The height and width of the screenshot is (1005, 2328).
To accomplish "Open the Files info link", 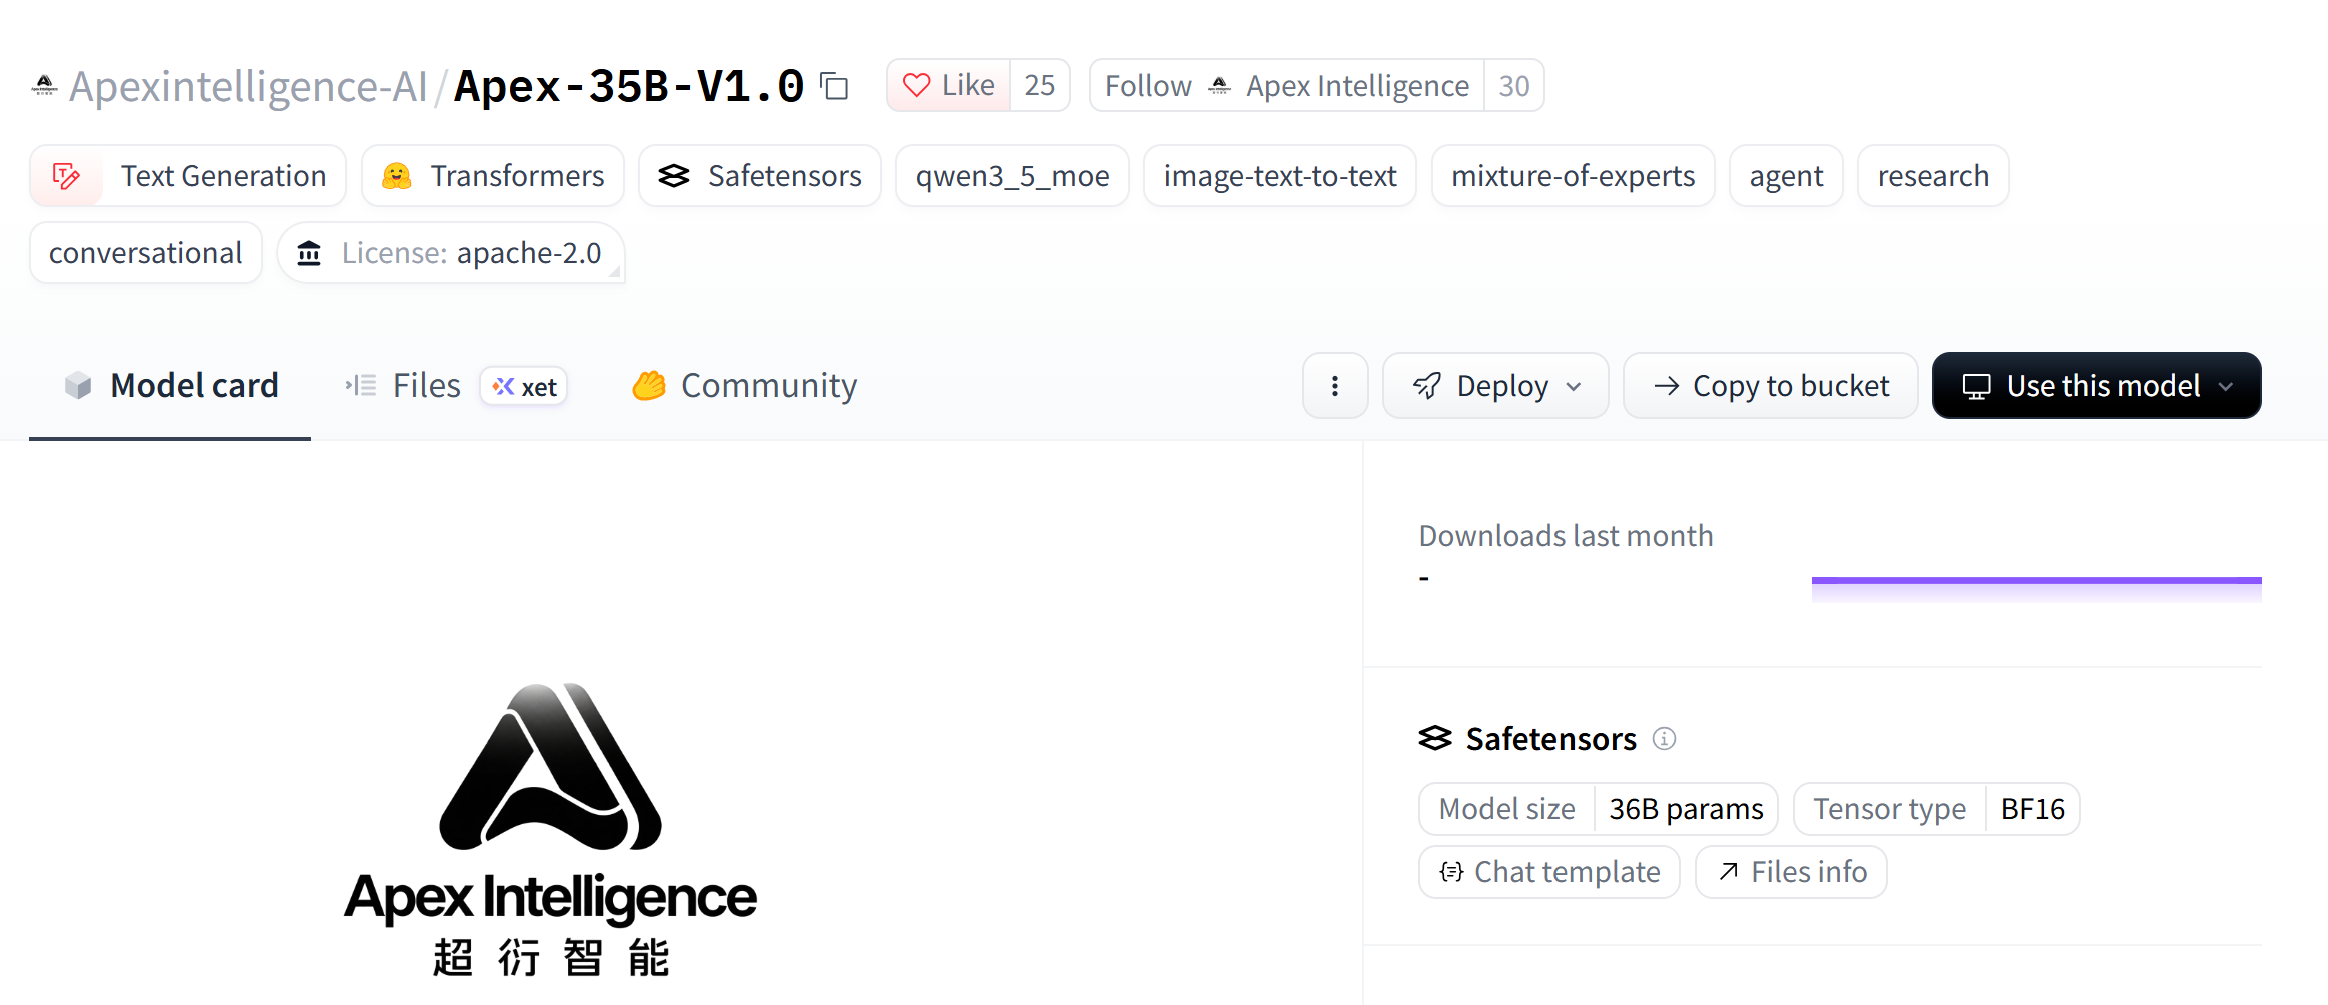I will (x=1791, y=872).
